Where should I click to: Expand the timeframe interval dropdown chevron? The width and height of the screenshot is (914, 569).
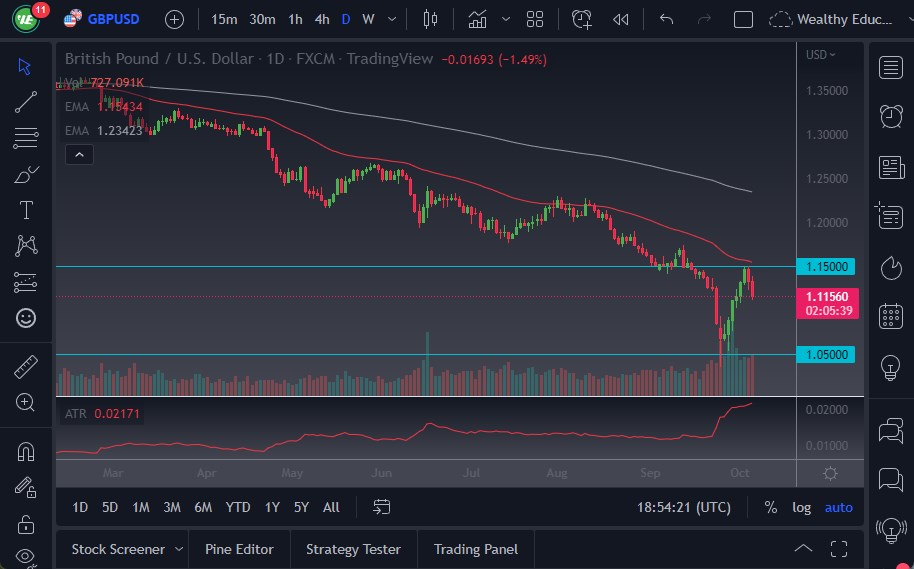point(391,19)
